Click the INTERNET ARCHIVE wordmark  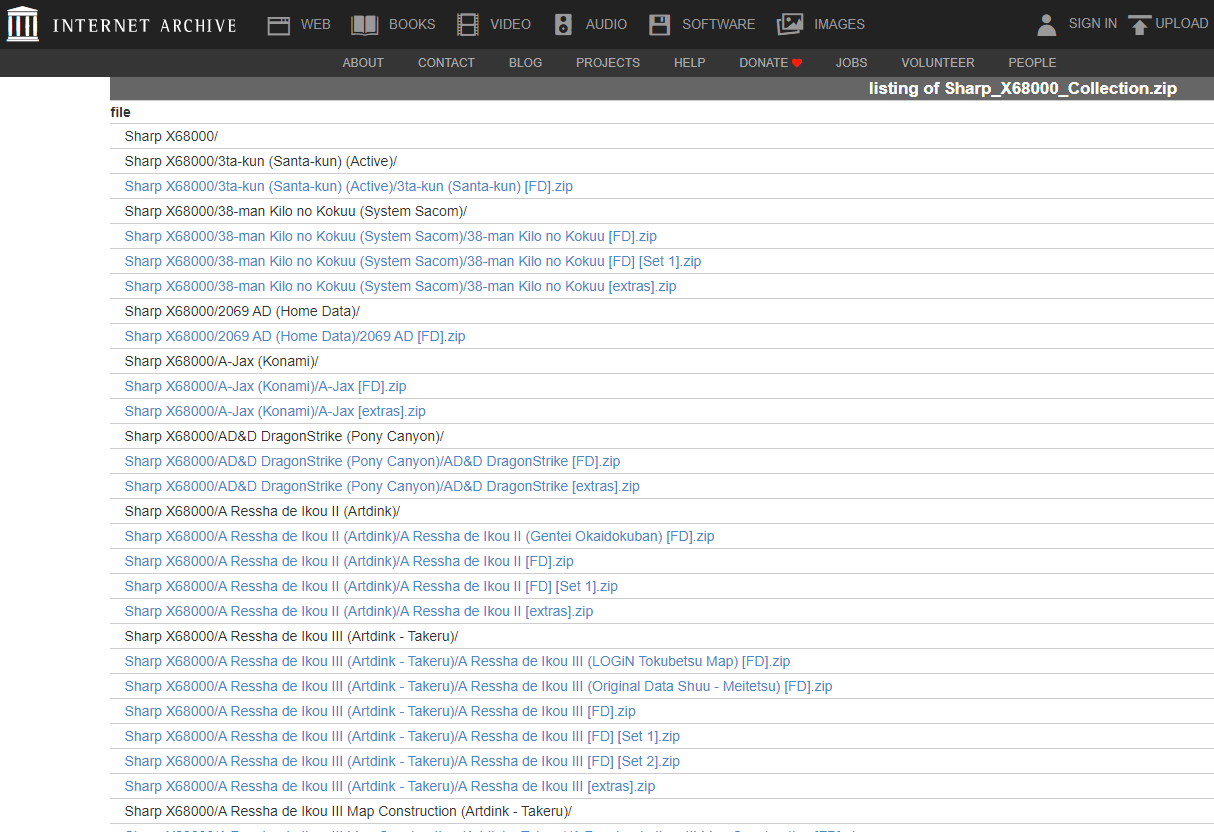pos(144,25)
